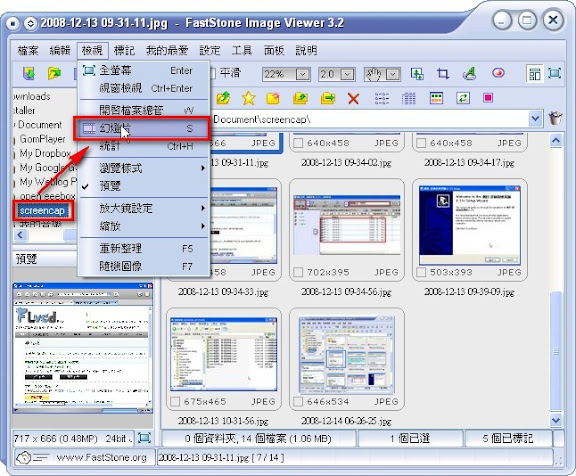
Task: Open the 編輯 menu
Action: click(60, 50)
